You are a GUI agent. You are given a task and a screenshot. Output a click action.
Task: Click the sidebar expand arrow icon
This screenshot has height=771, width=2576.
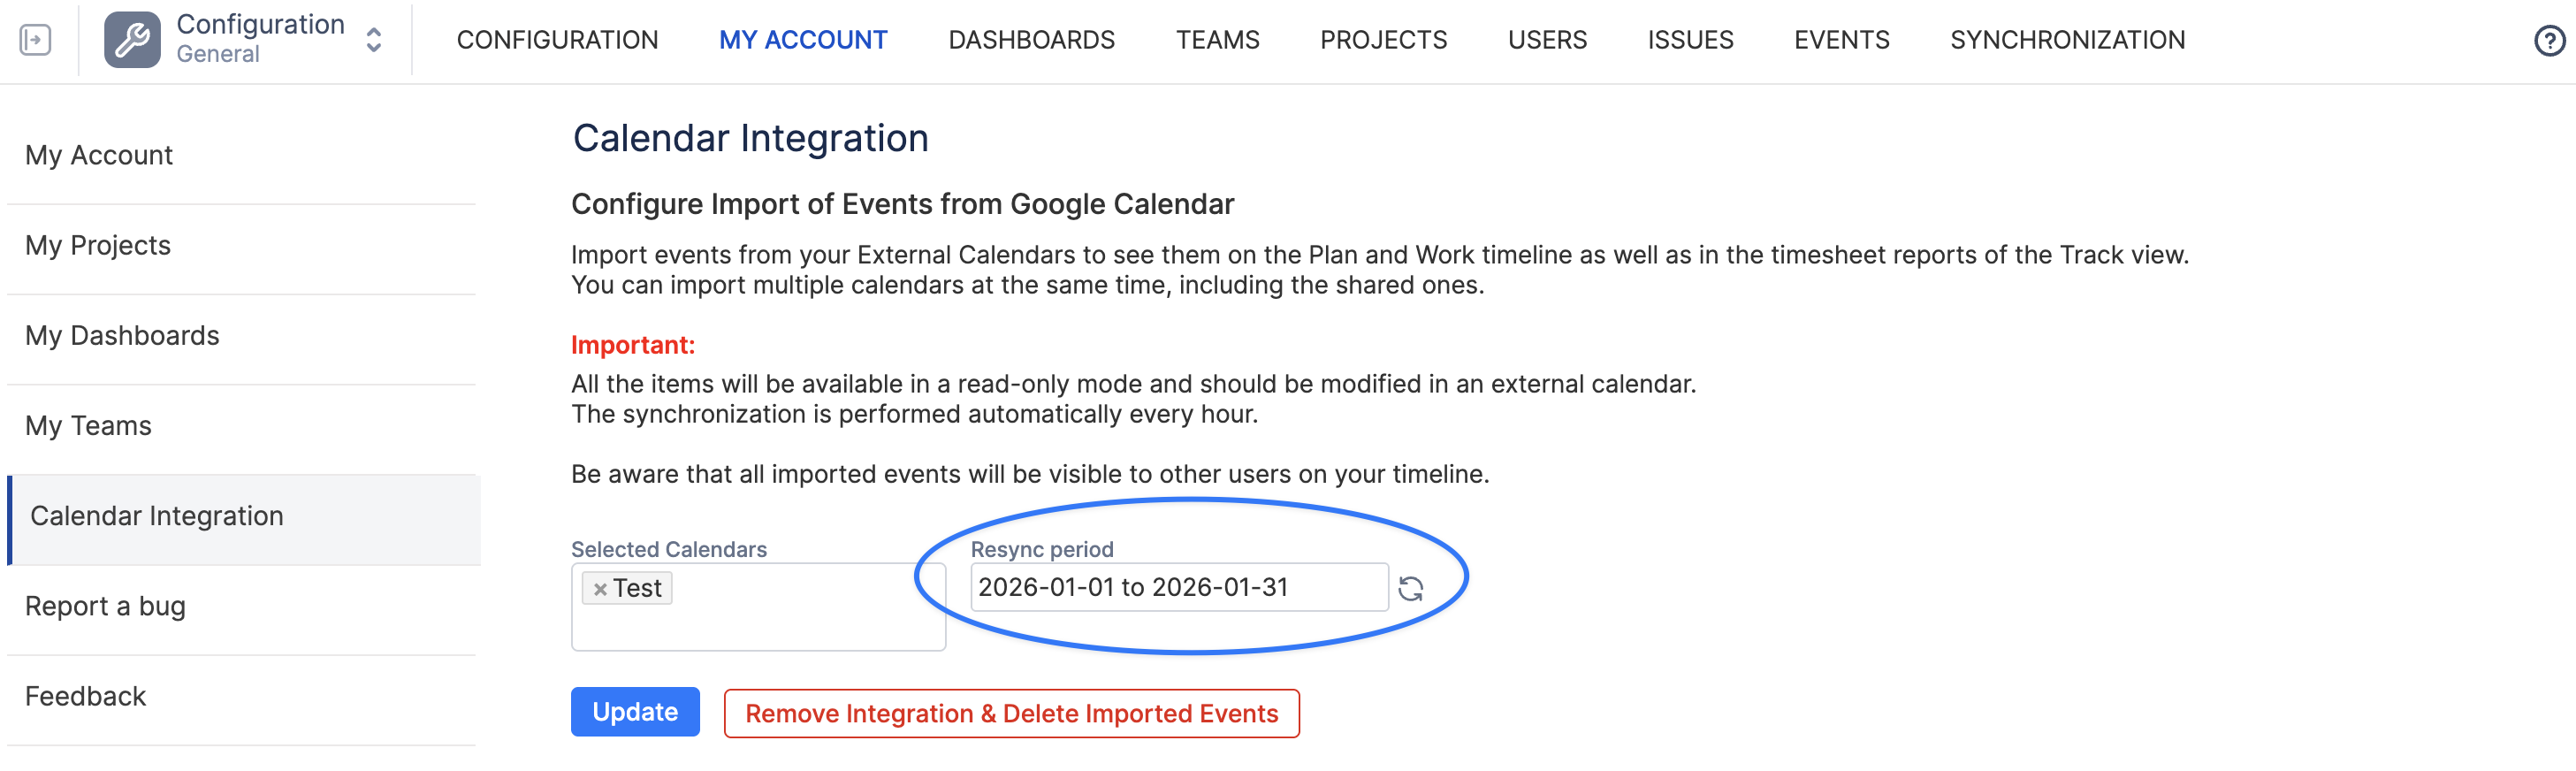35,40
